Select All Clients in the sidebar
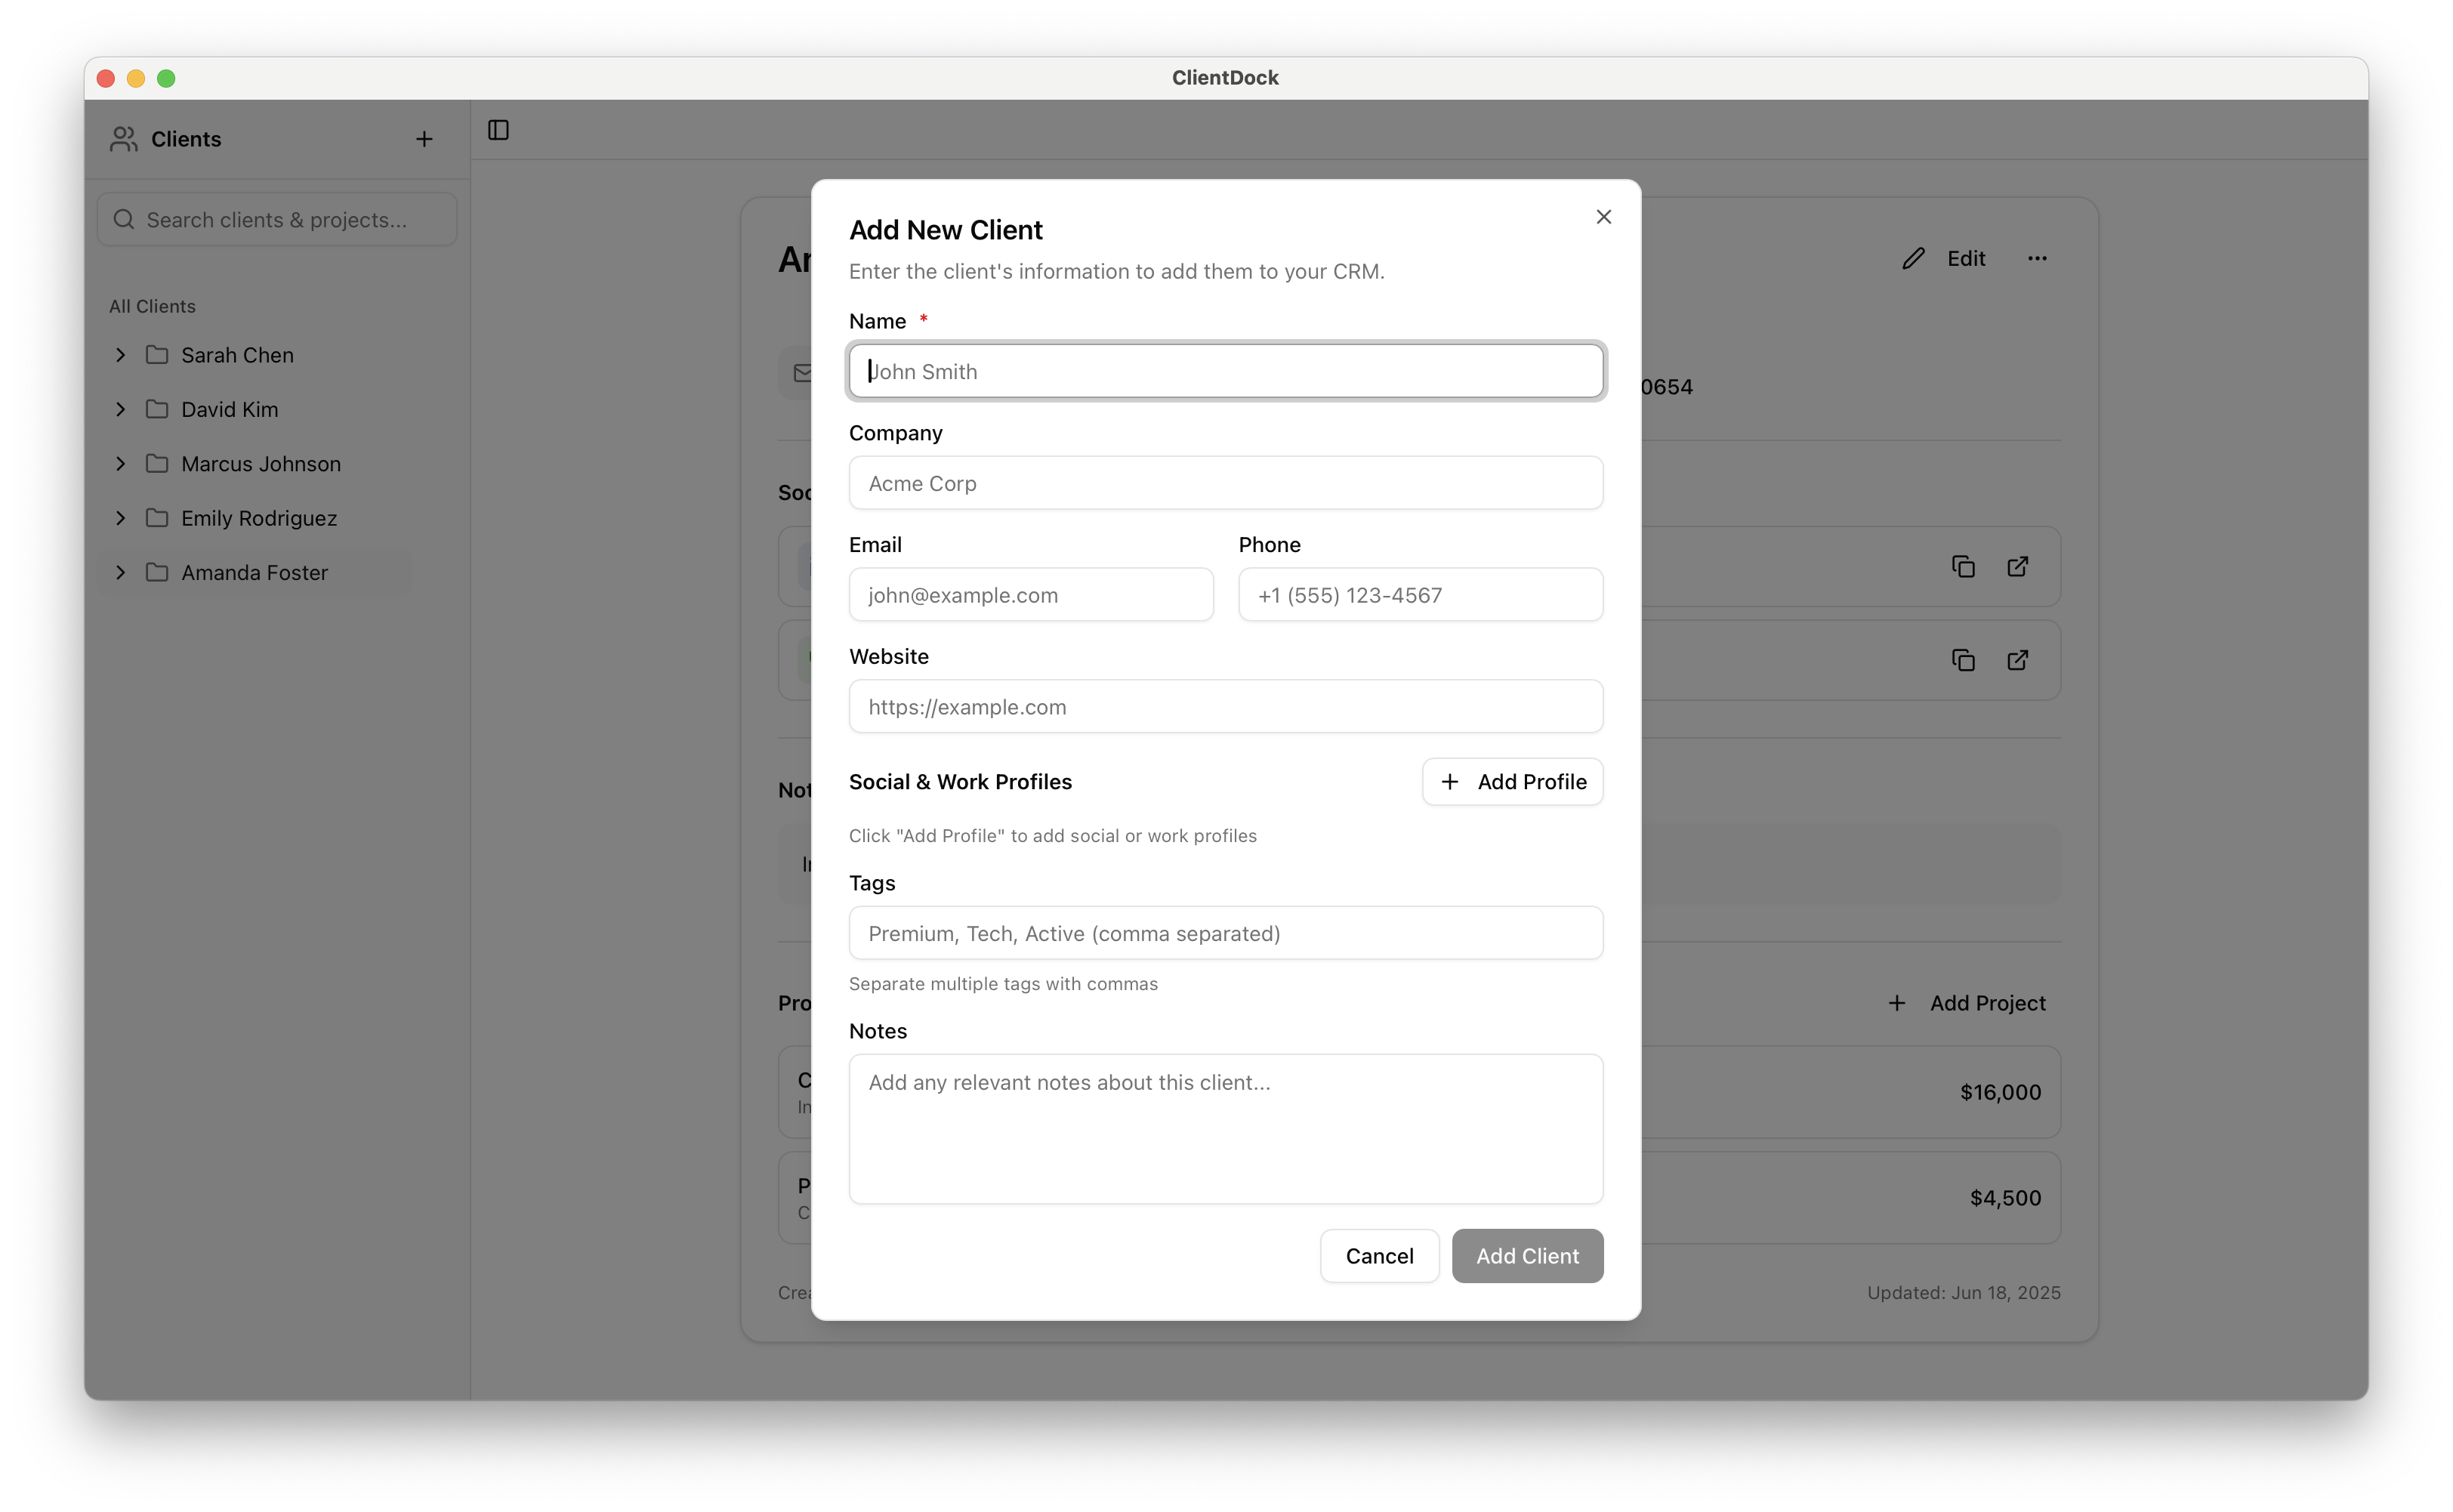The width and height of the screenshot is (2453, 1512). pos(152,306)
